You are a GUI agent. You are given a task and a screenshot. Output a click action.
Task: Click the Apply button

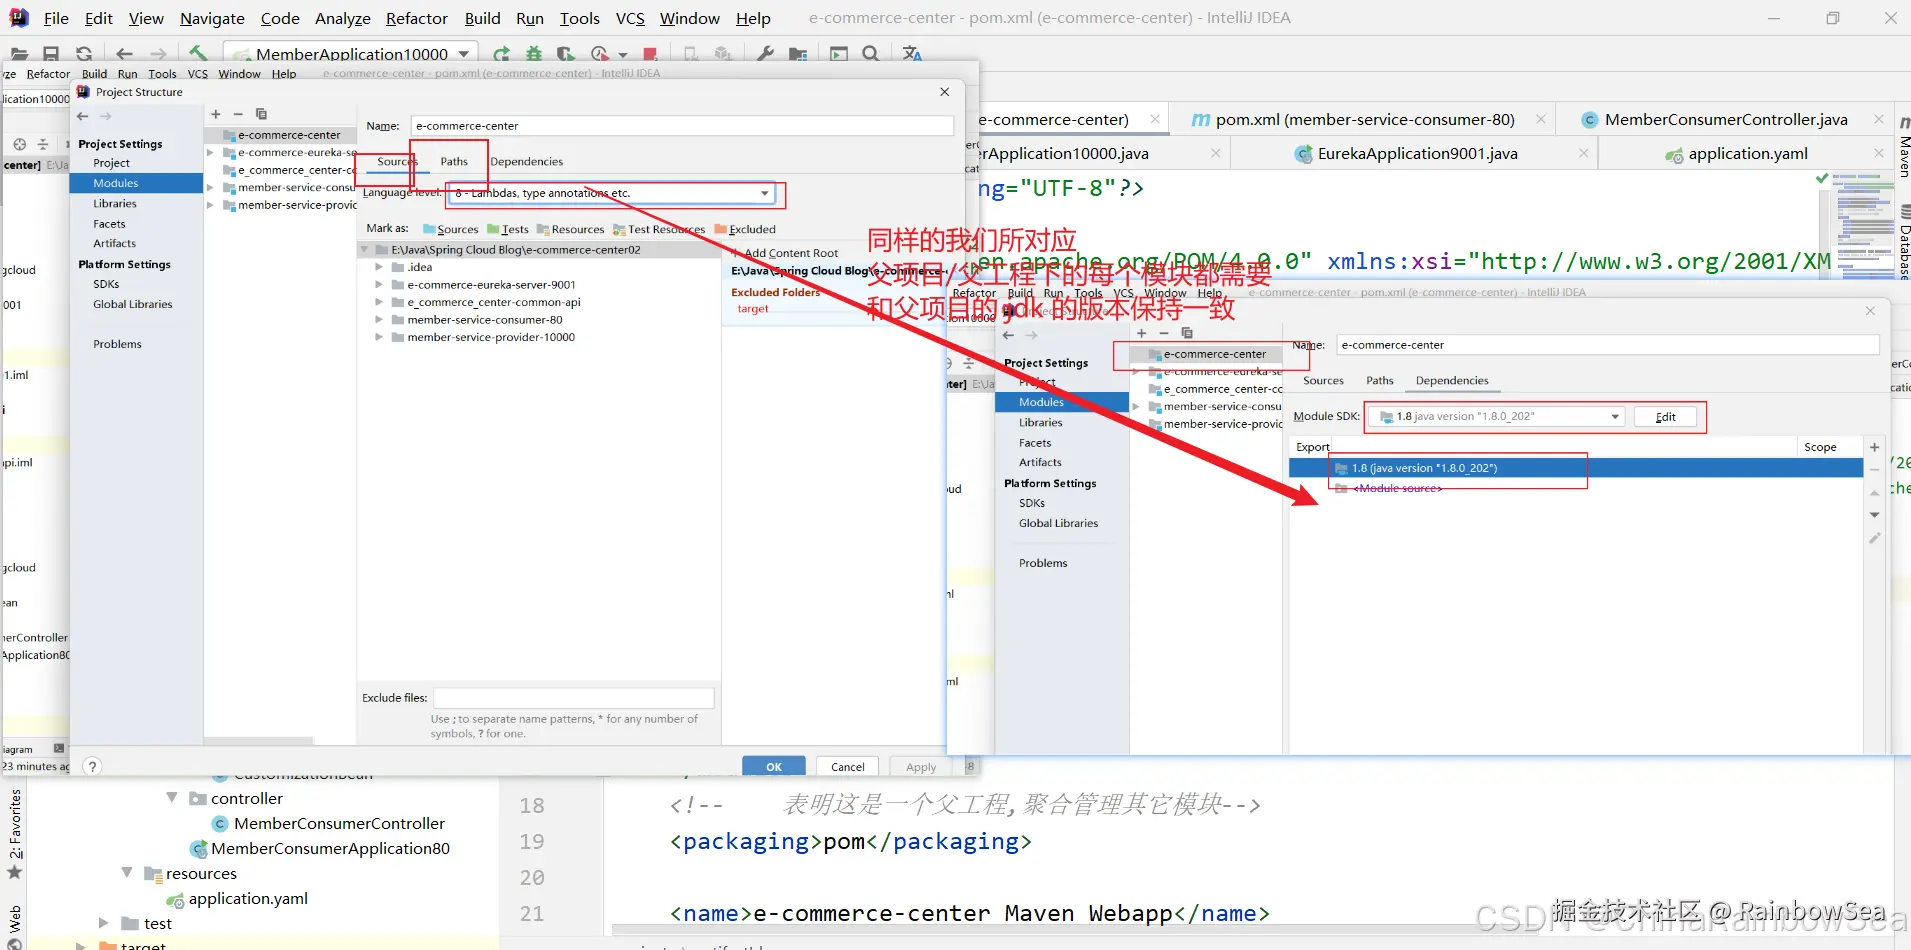point(921,767)
